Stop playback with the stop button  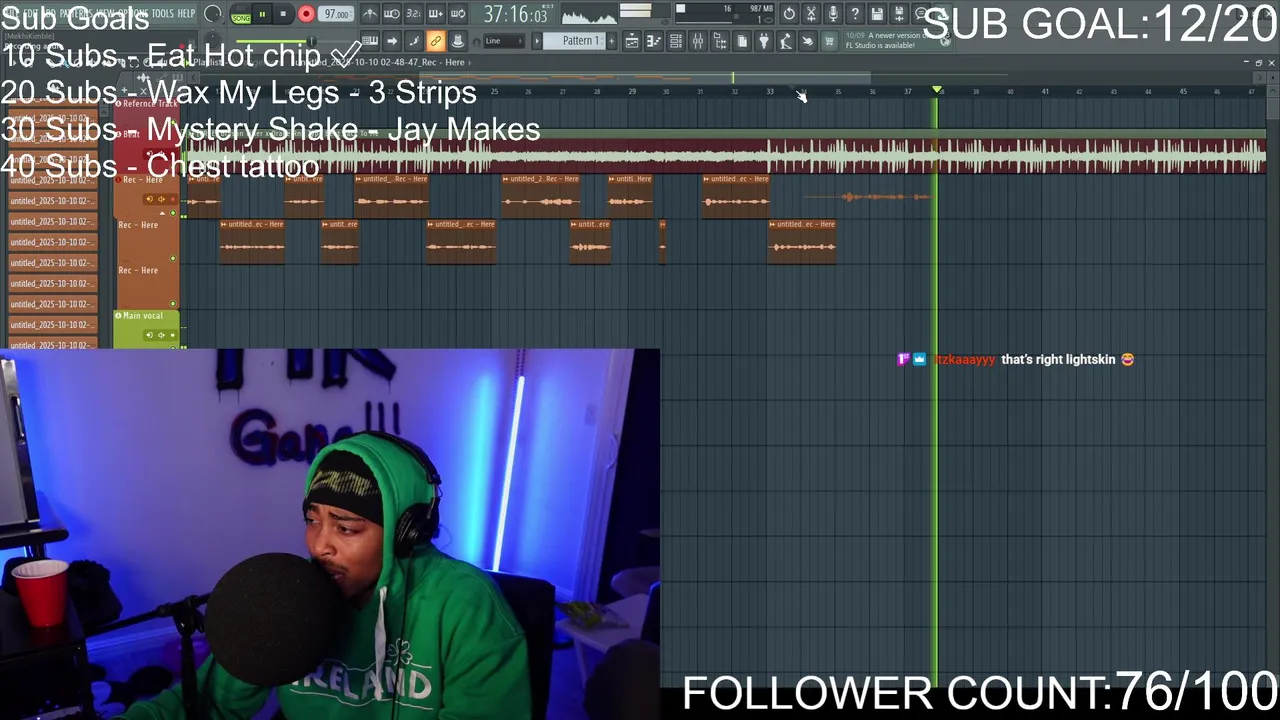[283, 15]
